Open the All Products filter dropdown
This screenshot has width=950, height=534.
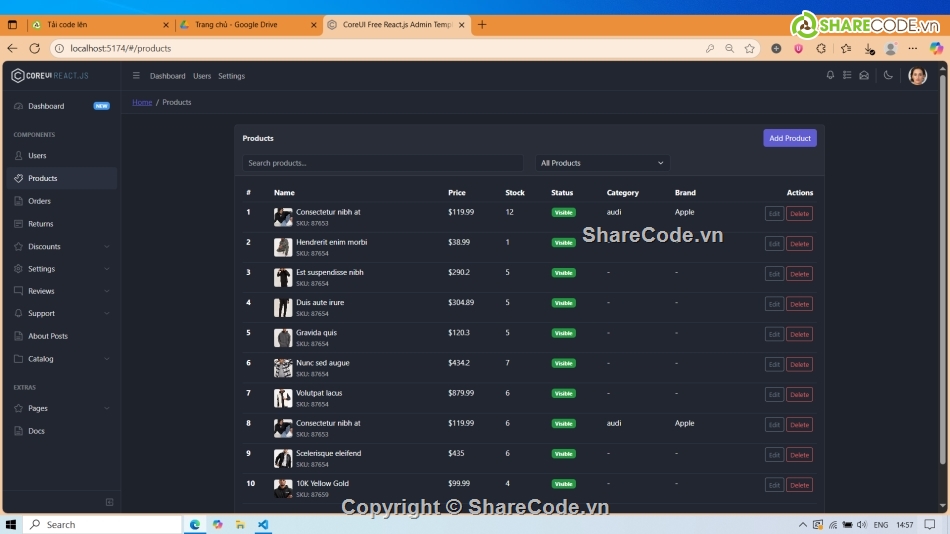pos(601,163)
